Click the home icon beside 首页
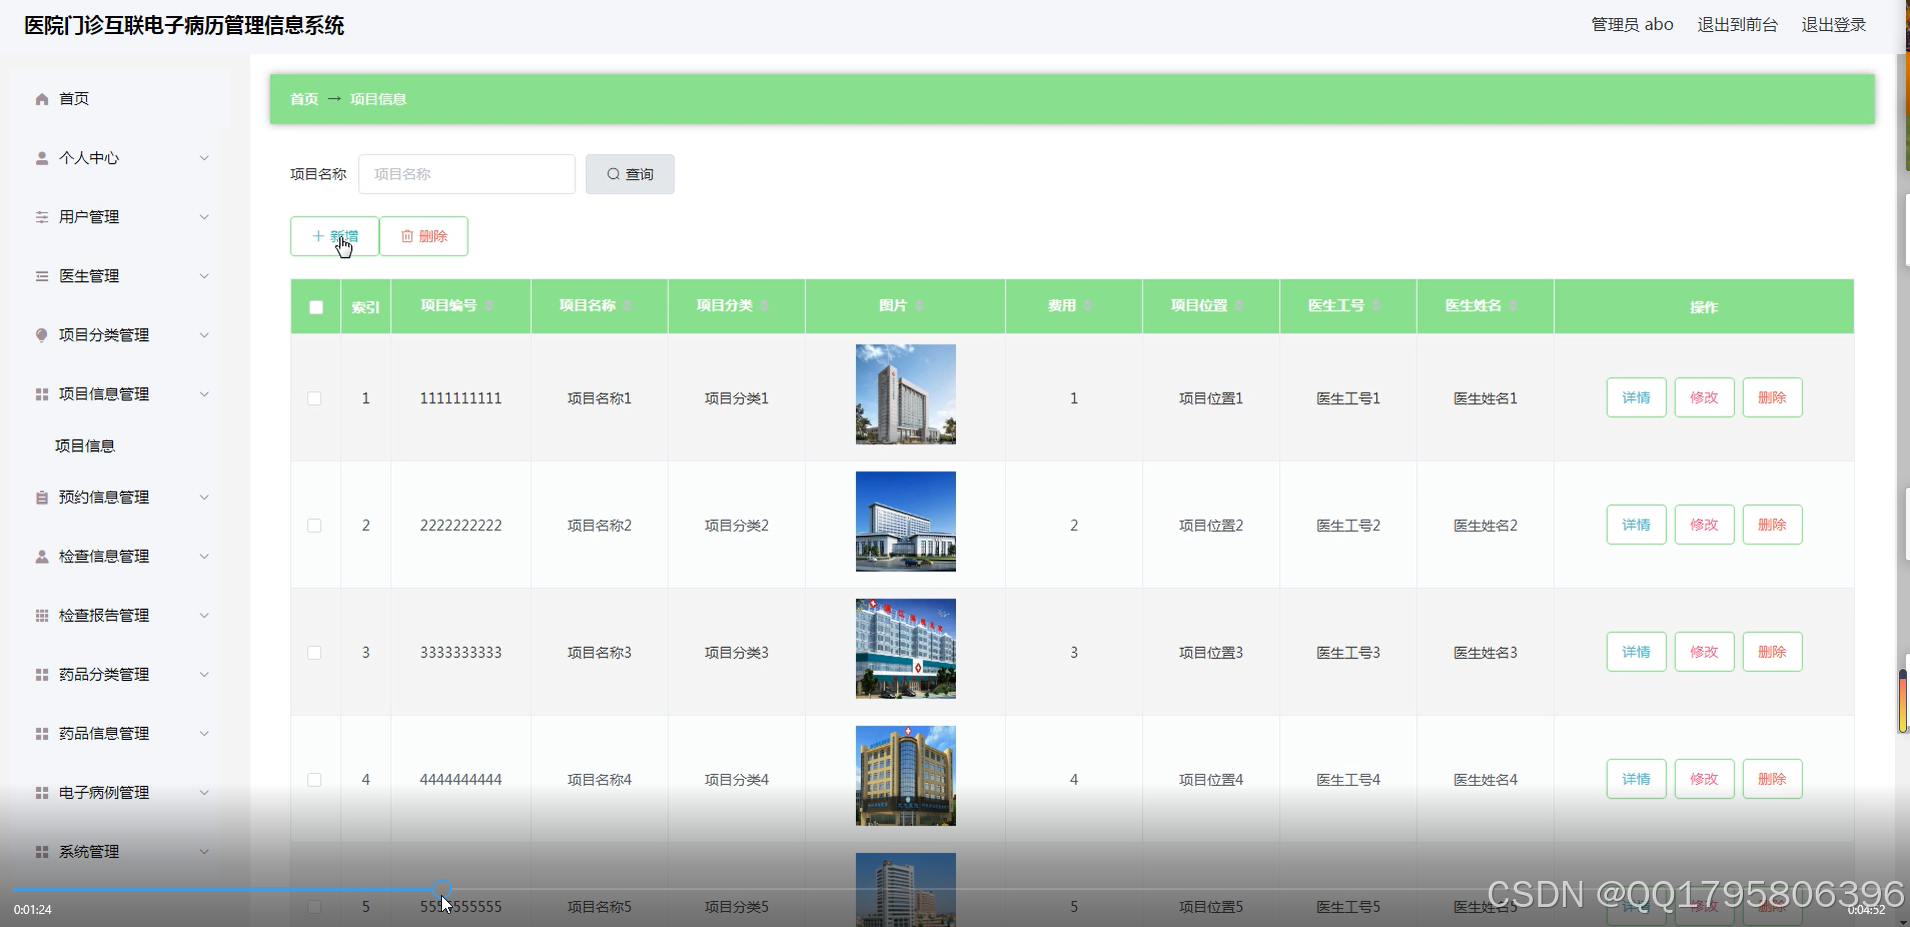The width and height of the screenshot is (1910, 927). [x=42, y=99]
